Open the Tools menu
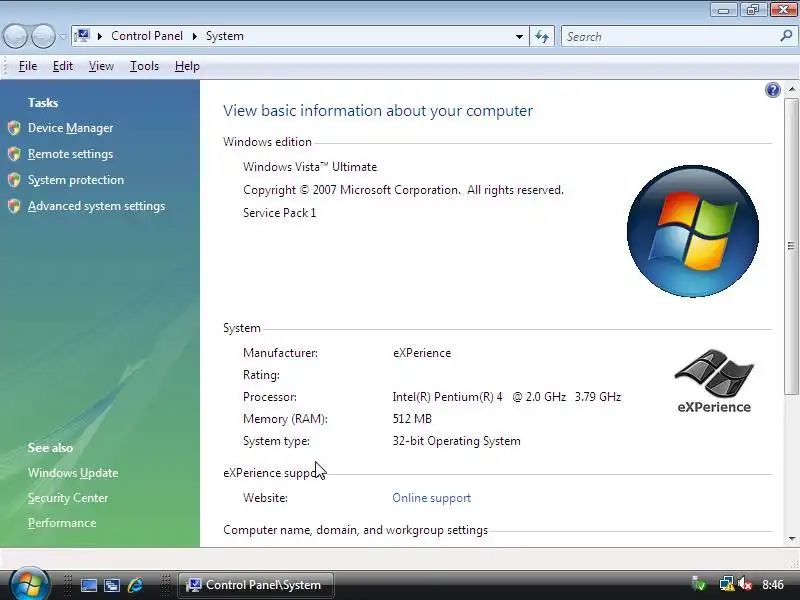The image size is (800, 600). click(144, 66)
